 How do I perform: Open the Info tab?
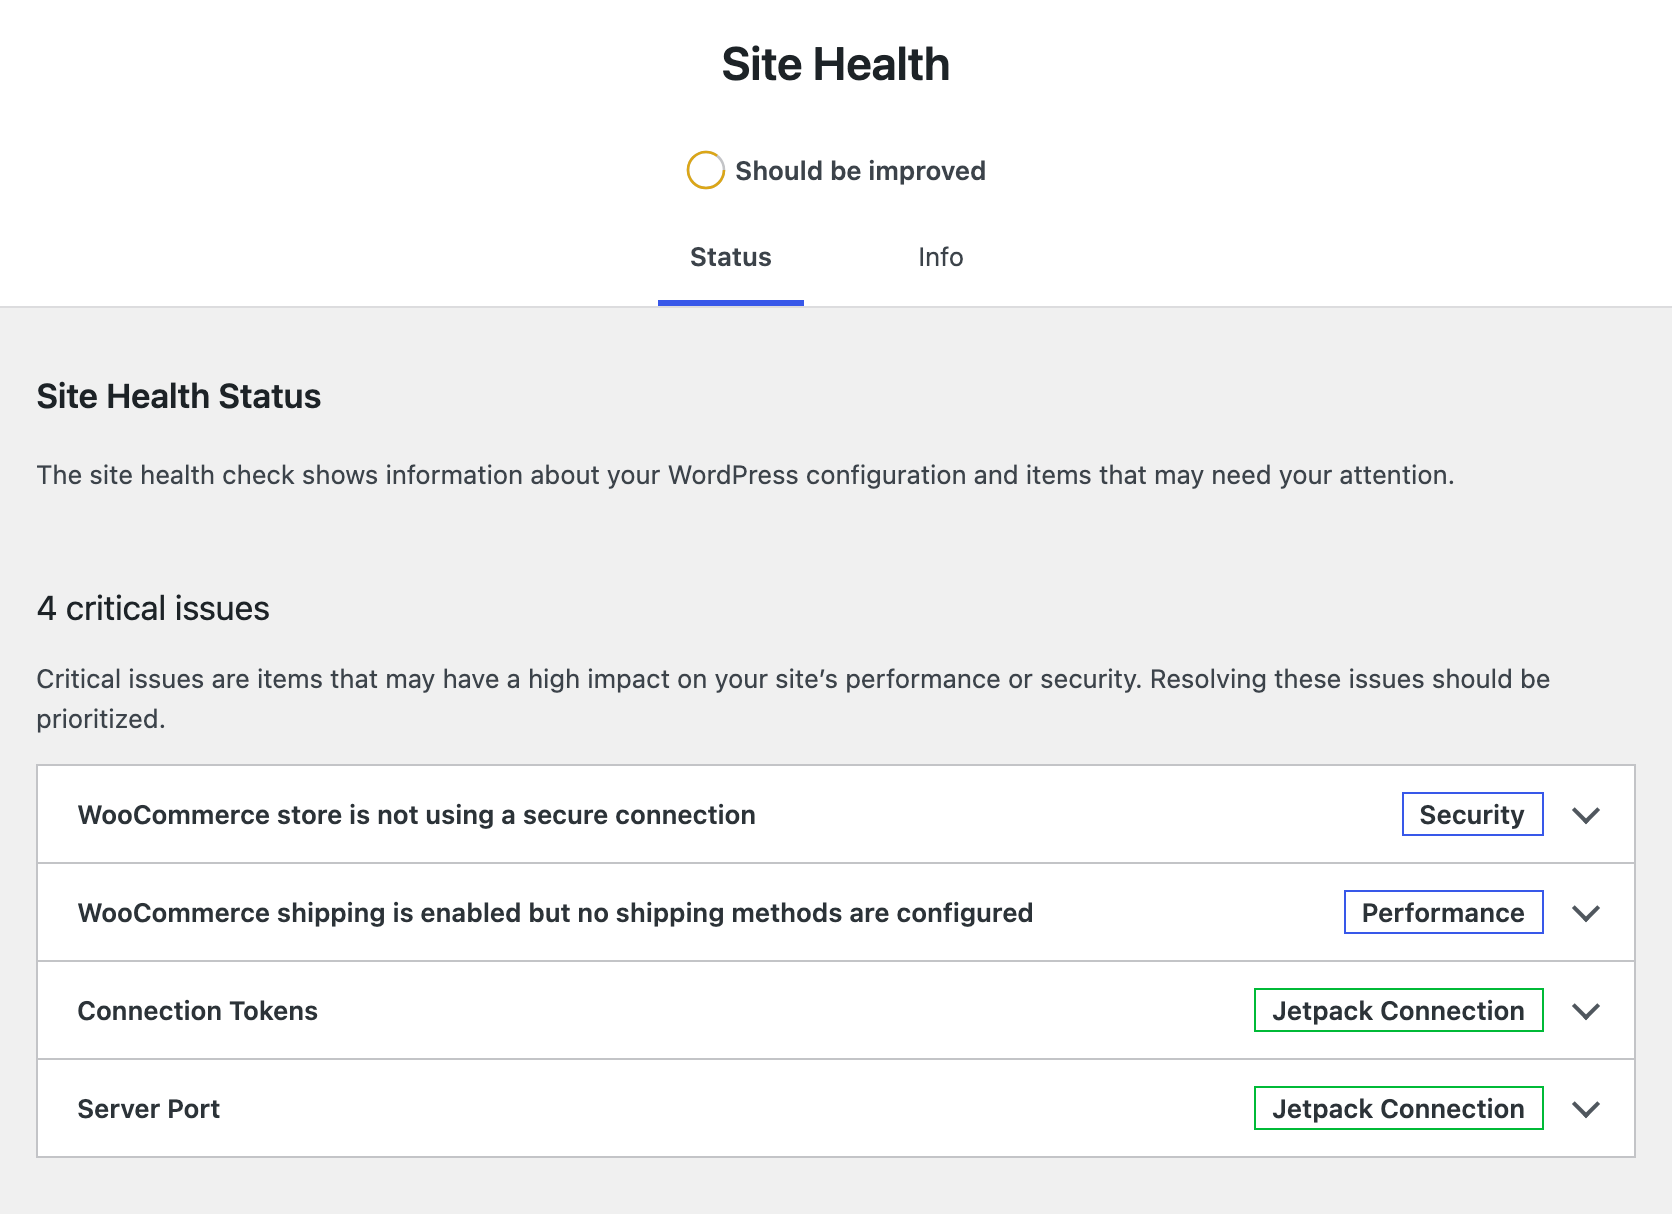click(940, 258)
